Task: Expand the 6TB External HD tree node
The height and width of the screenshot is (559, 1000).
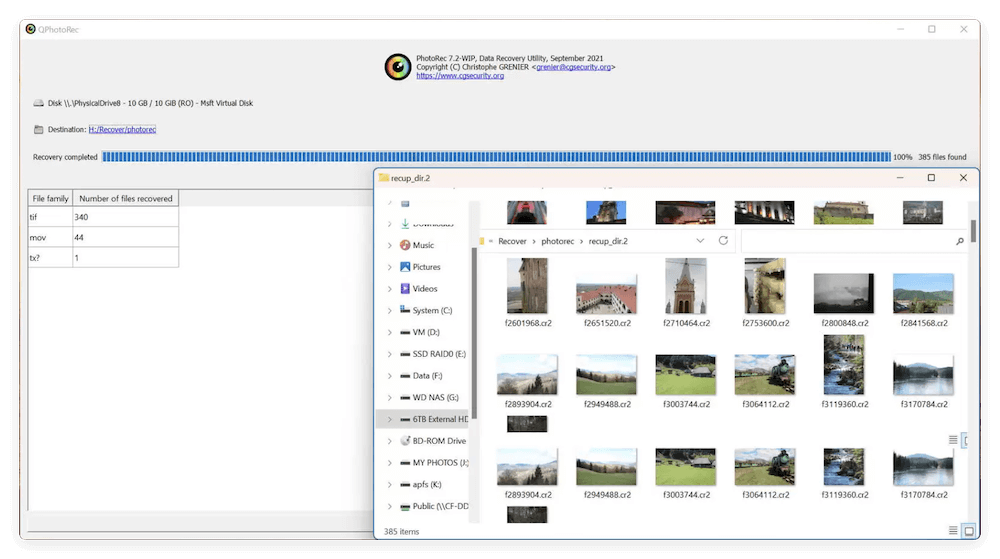Action: point(390,419)
